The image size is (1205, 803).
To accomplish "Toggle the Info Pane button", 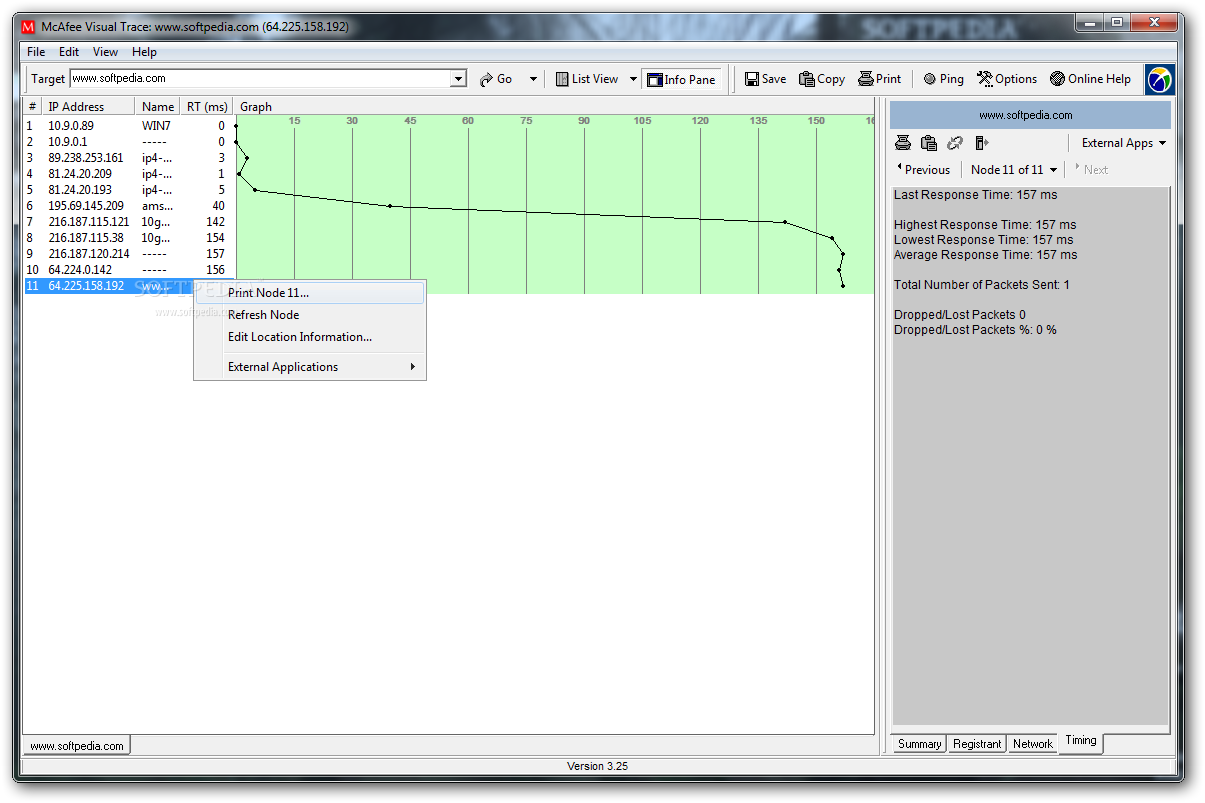I will 681,79.
